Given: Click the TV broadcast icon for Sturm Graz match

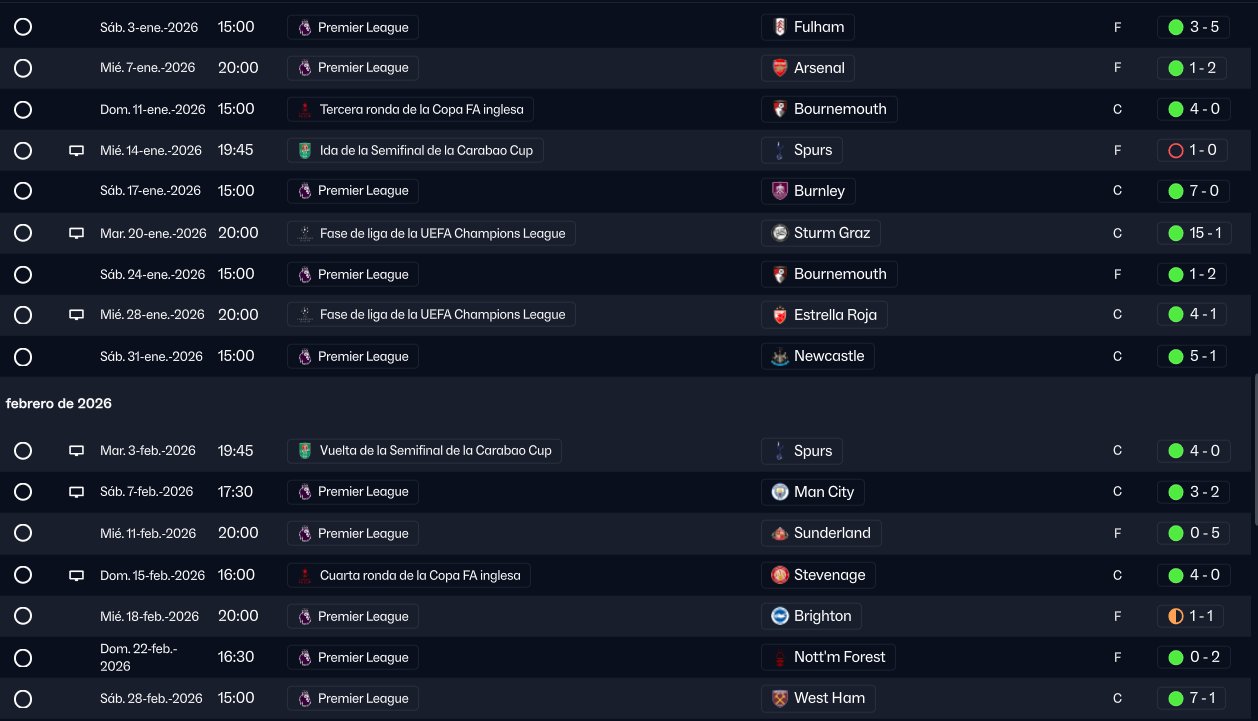Looking at the screenshot, I should pyautogui.click(x=76, y=233).
